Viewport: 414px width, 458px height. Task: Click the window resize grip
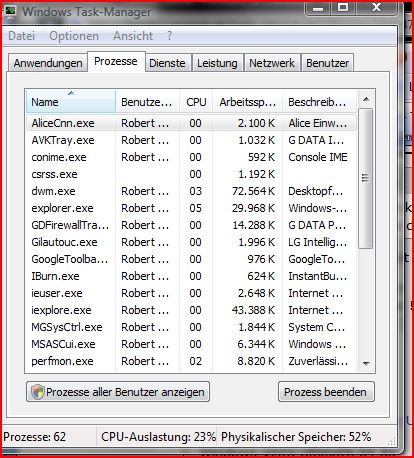point(392,441)
